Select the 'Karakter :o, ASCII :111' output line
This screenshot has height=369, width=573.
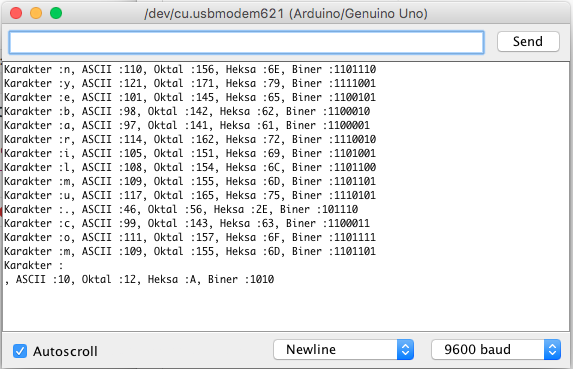pyautogui.click(x=190, y=237)
